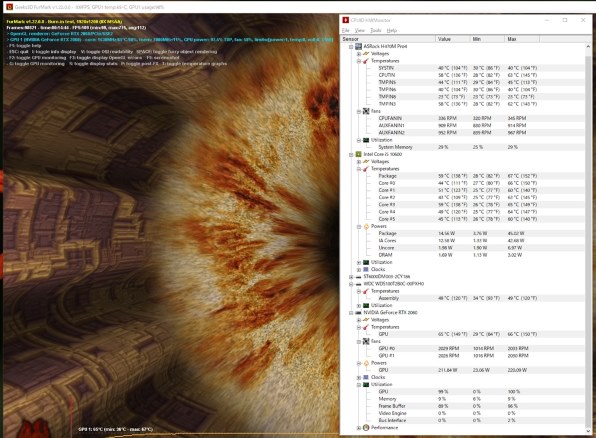
Task: Select the Video Engine utilization row
Action: 463,413
